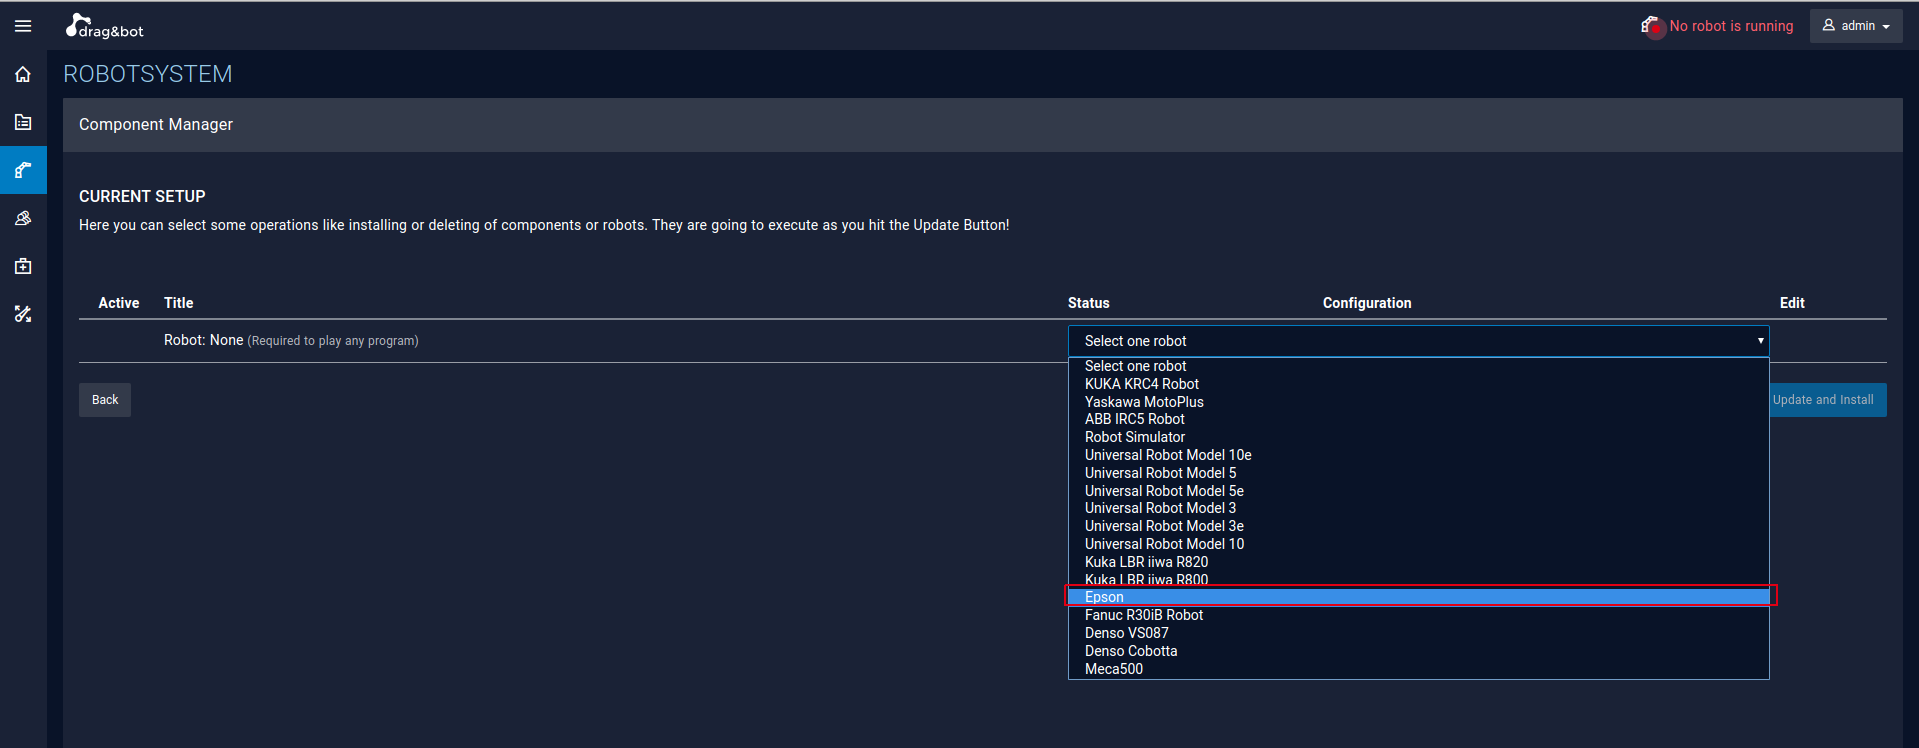Click the Component Manager header
This screenshot has width=1919, height=748.
click(156, 124)
